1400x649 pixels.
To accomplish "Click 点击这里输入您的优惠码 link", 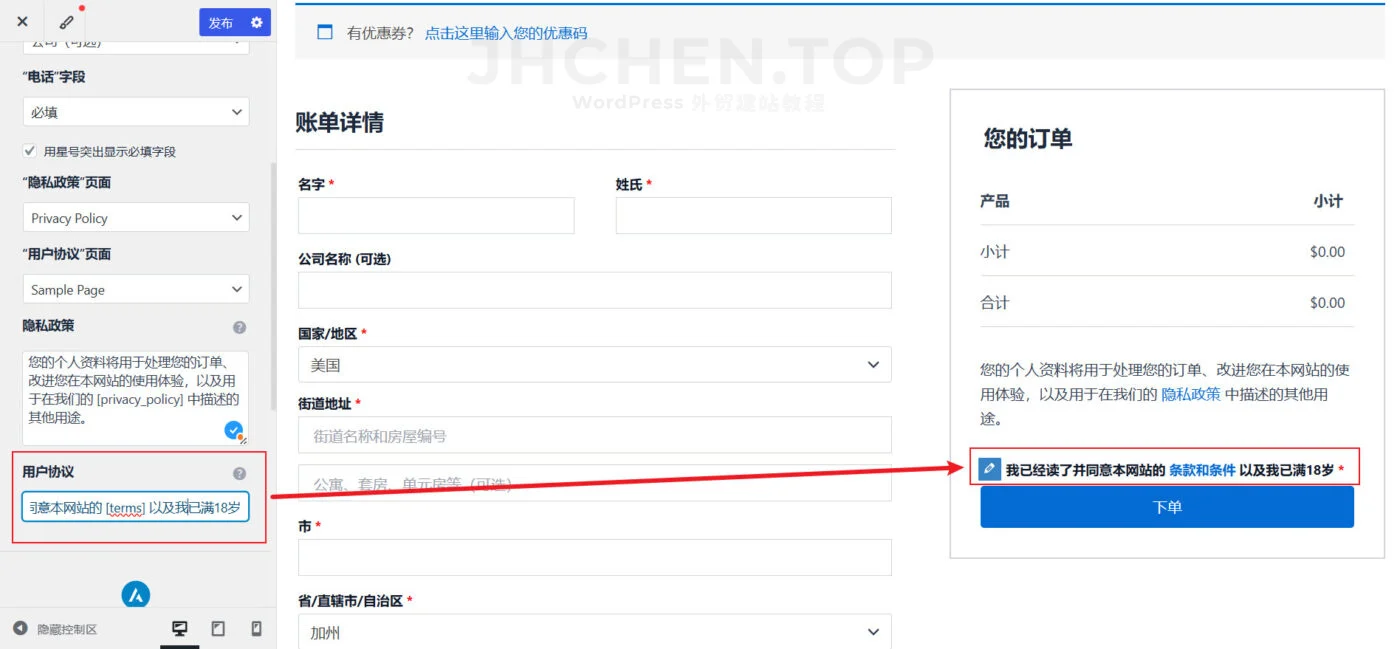I will click(506, 33).
